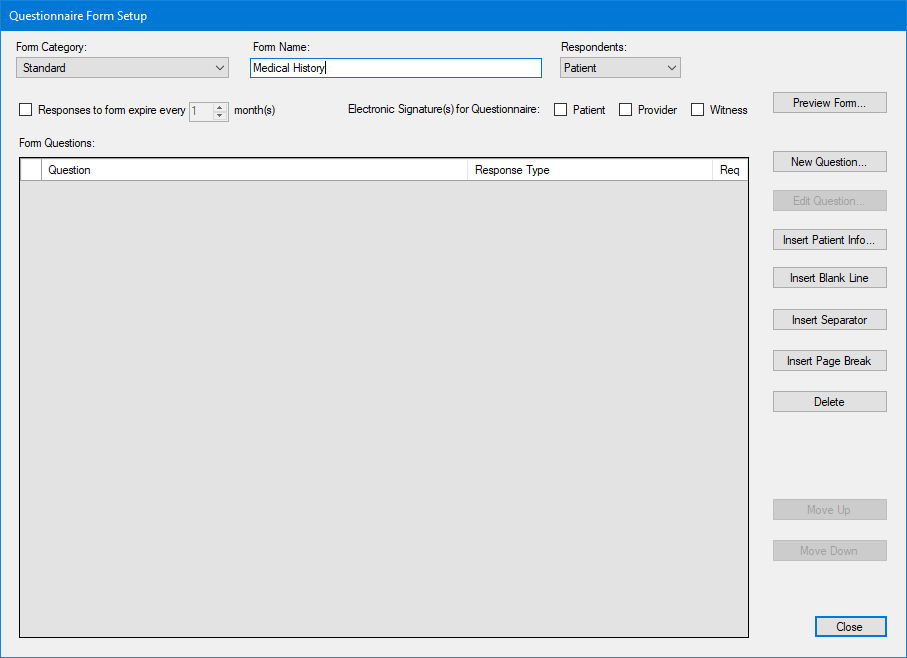Enable the responses expire checkbox
Screen dimensions: 907x658
(x=26, y=110)
